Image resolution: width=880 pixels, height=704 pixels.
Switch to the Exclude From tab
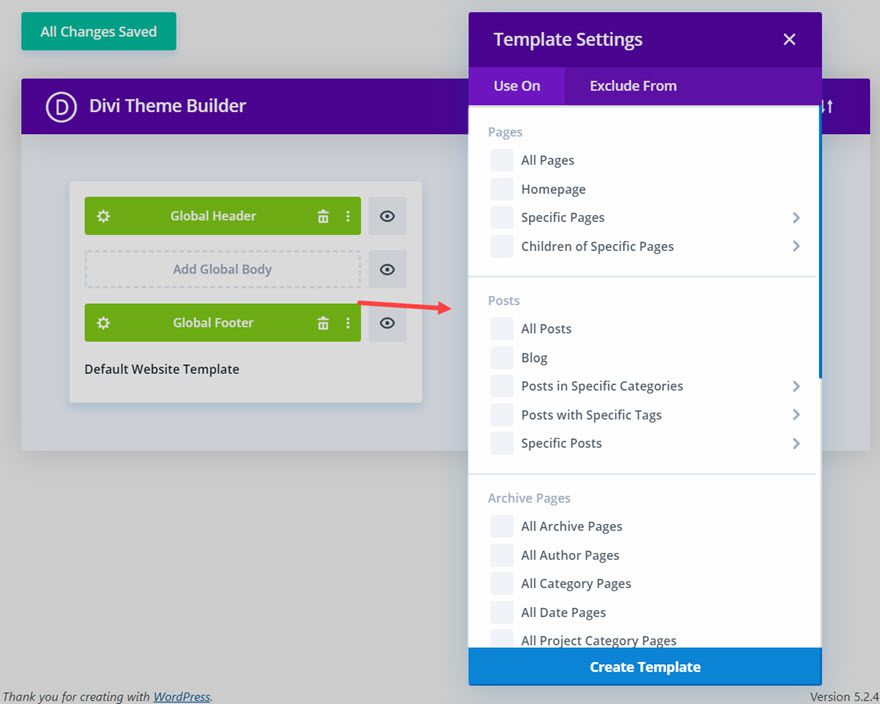click(x=633, y=86)
